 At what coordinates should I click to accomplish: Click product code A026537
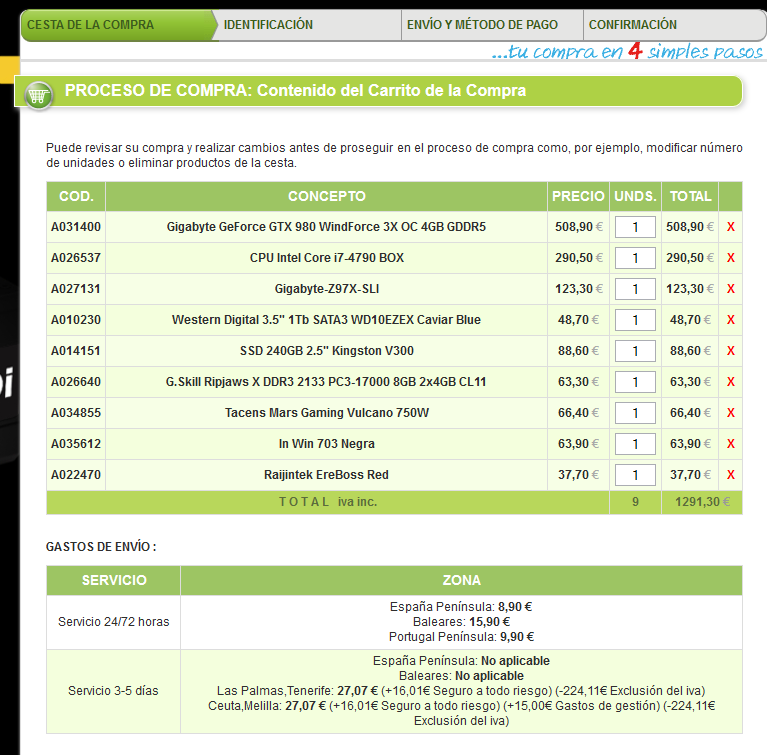pyautogui.click(x=76, y=258)
